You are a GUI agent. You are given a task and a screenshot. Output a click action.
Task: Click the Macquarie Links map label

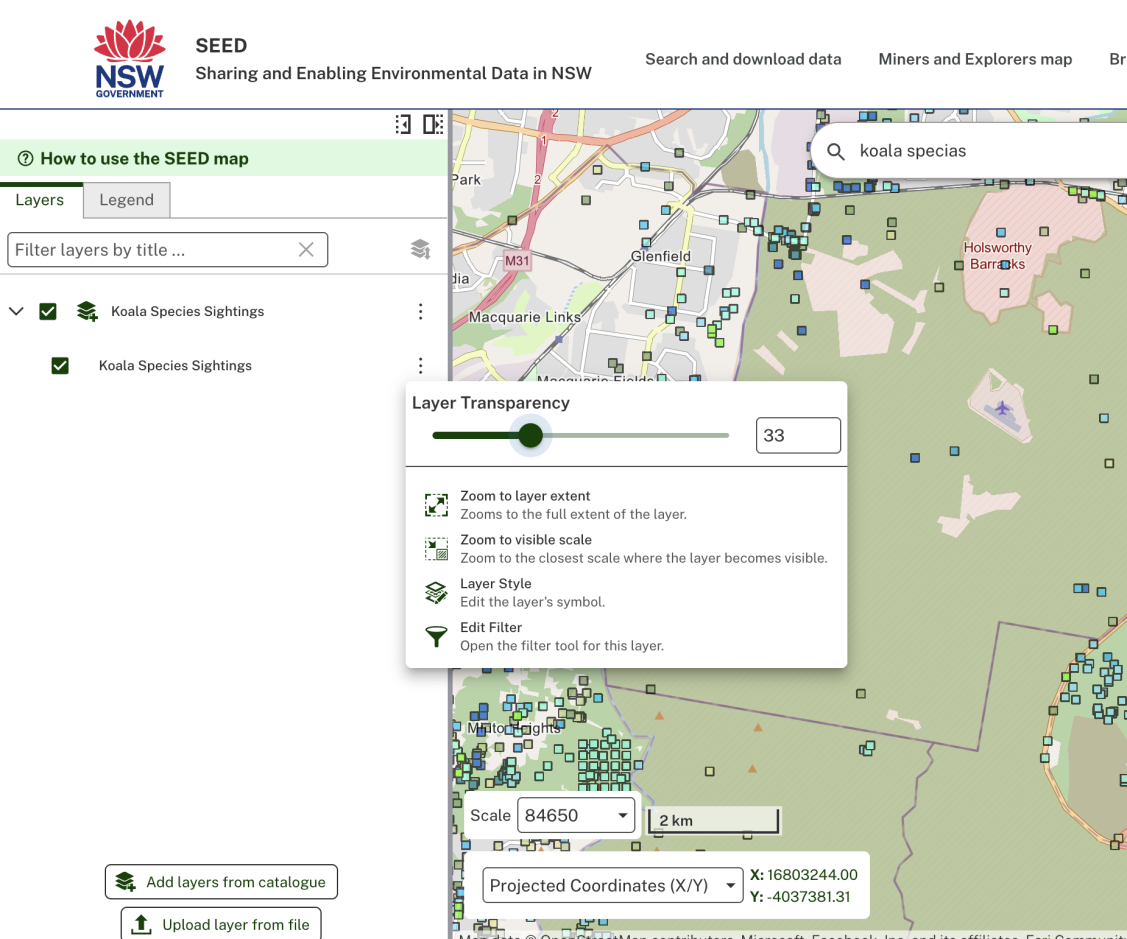coord(525,317)
